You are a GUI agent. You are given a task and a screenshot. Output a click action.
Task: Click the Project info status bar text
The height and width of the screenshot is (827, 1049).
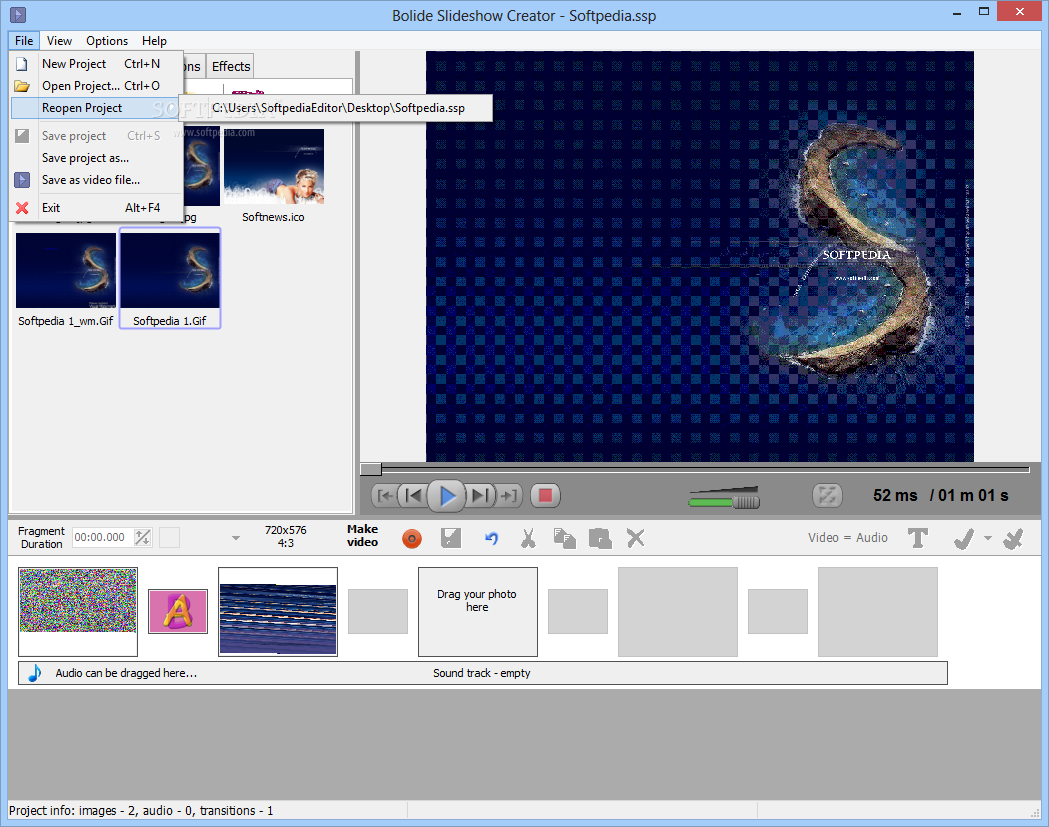pos(140,811)
